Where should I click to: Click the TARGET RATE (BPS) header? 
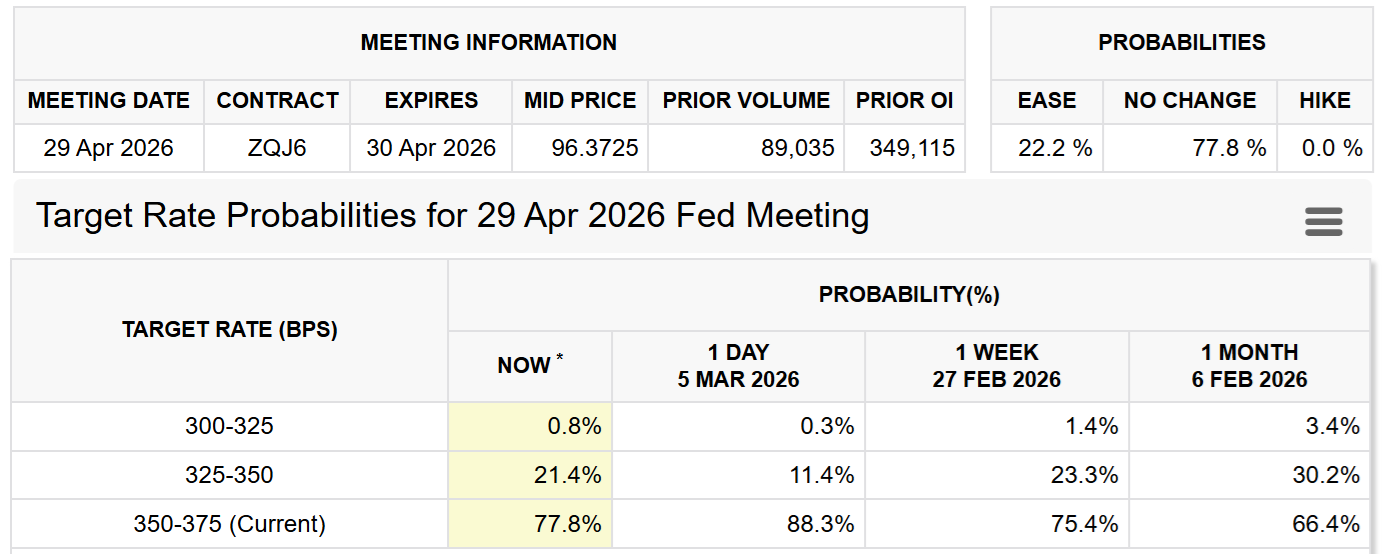click(229, 330)
